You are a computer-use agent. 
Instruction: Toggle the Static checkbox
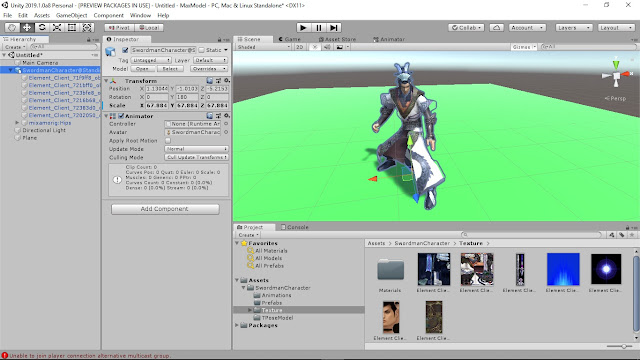click(201, 50)
